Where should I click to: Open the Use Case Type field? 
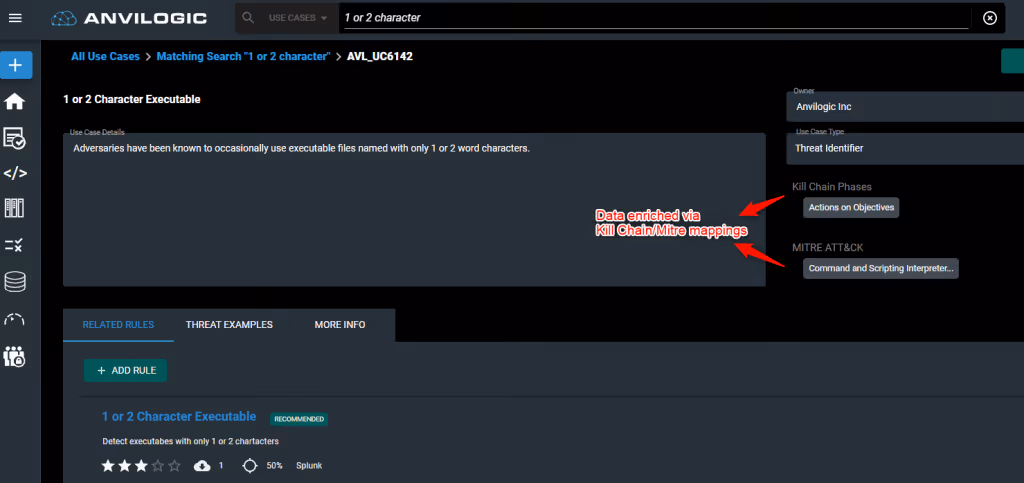[905, 148]
